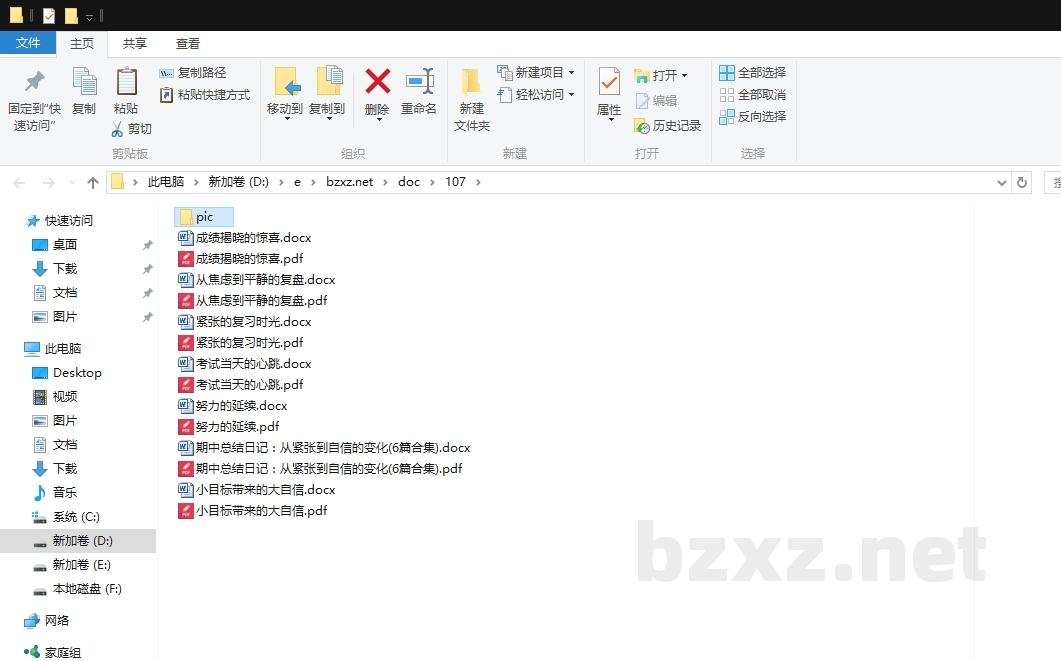Viewport: 1061px width, 661px height.
Task: Click the Delete red X icon
Action: 377,81
